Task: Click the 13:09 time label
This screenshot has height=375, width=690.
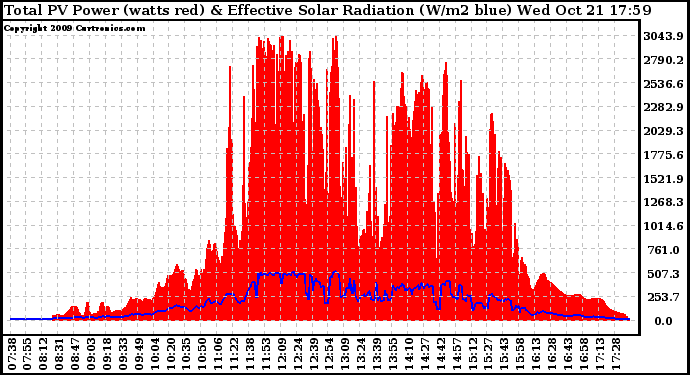Action: (345, 354)
